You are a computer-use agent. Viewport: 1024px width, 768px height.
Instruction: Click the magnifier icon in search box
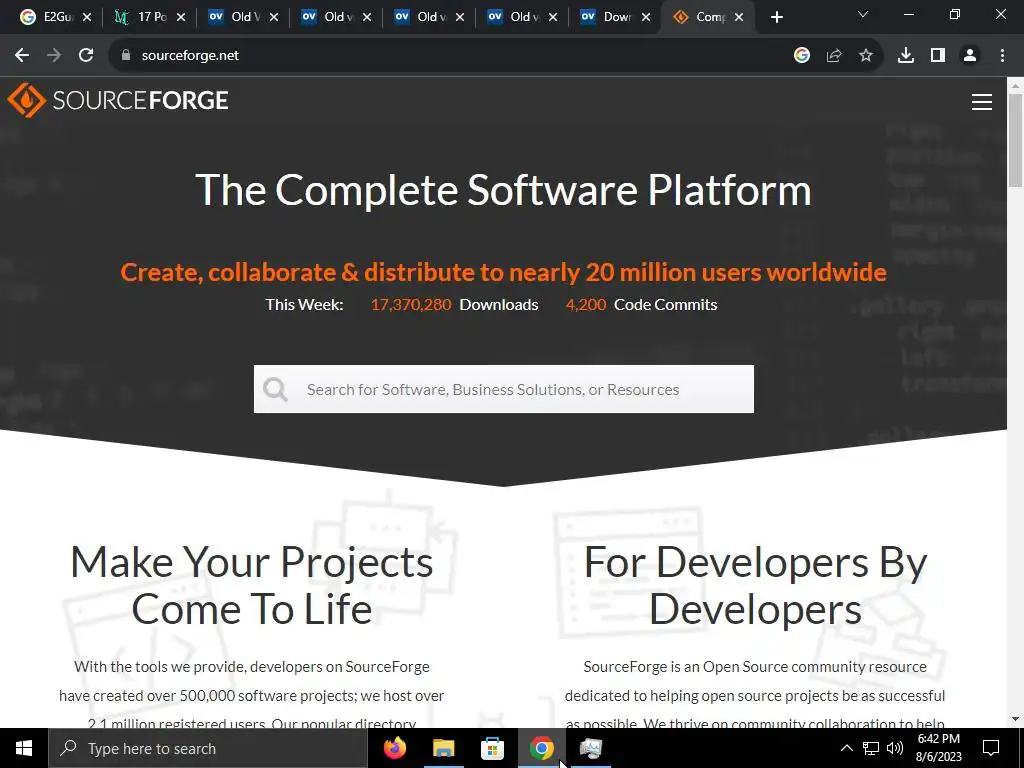[x=275, y=389]
